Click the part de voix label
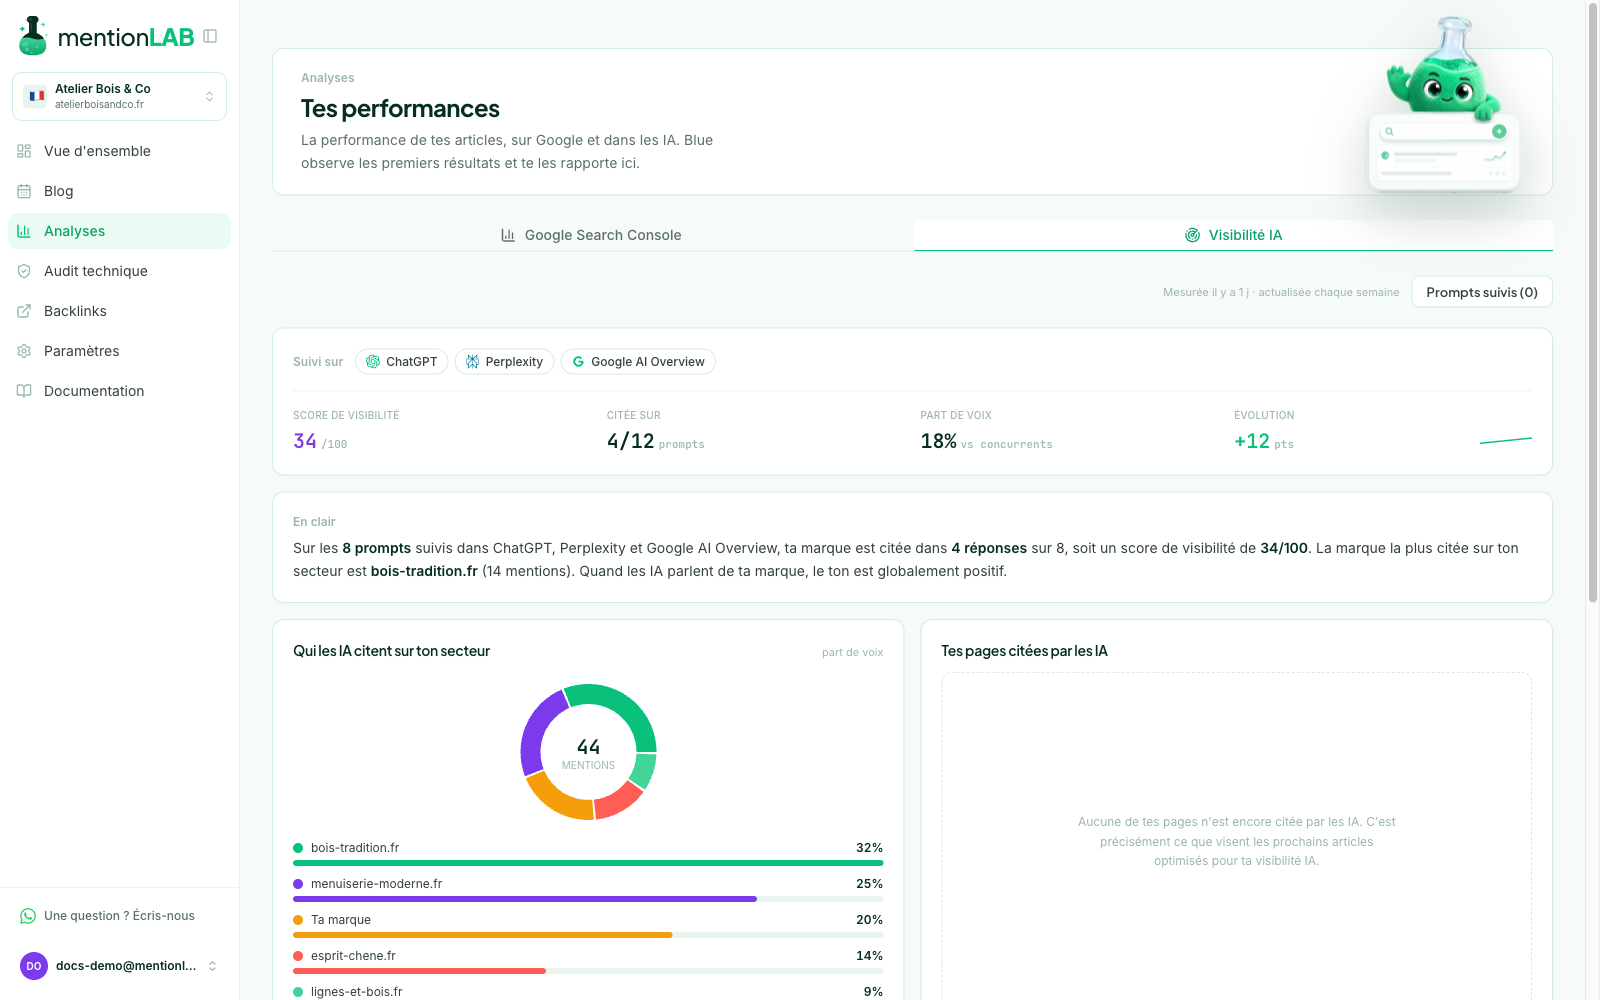1600x1000 pixels. (852, 652)
